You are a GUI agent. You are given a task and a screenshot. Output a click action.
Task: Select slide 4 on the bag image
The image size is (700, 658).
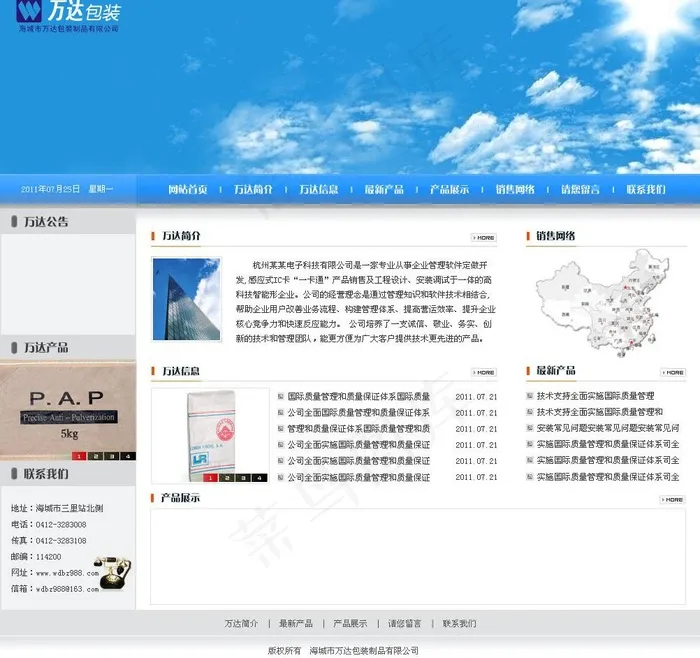(x=259, y=478)
